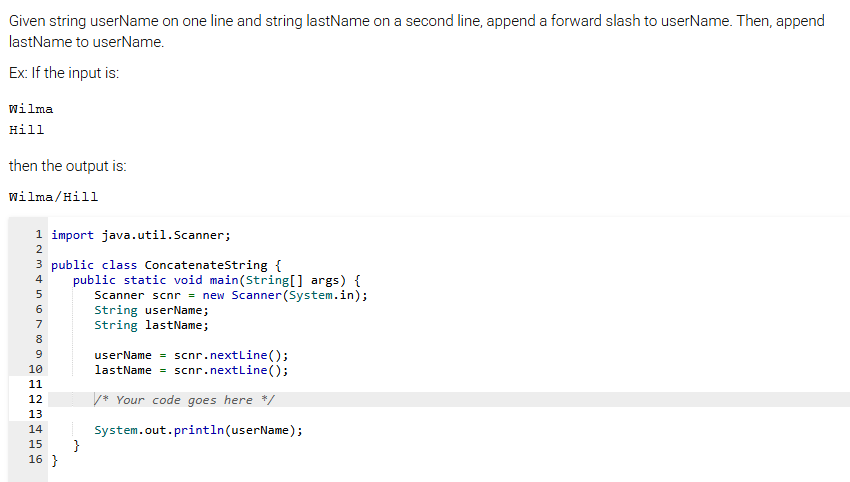
Task: Click line number 5 in the gutter
Action: 38,294
